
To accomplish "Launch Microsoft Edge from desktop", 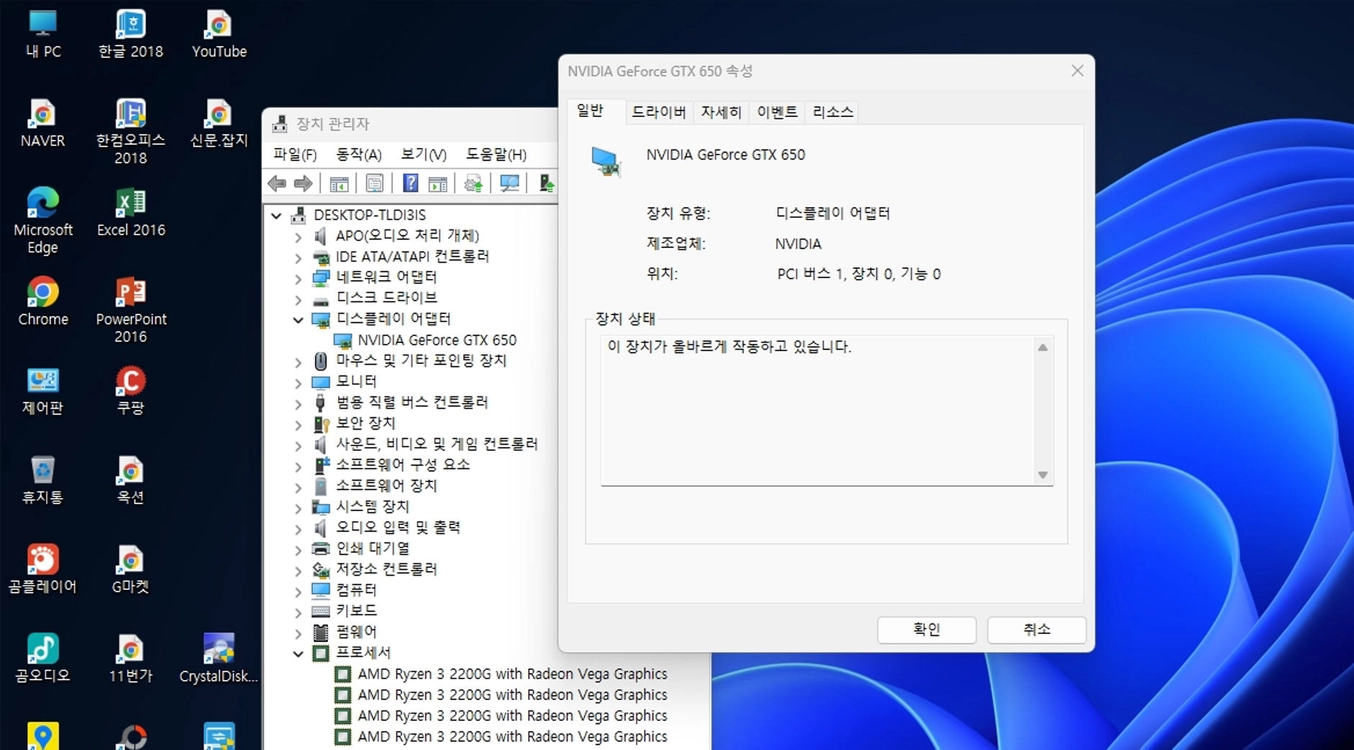I will point(42,220).
